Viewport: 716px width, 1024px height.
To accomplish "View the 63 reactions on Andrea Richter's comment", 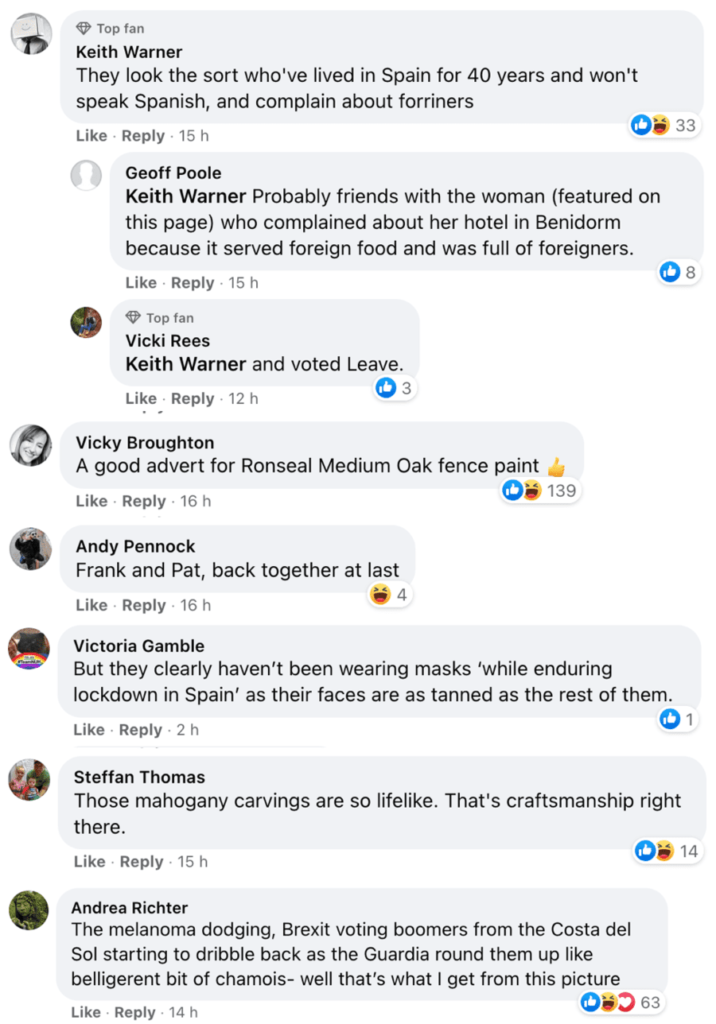I will point(622,1002).
